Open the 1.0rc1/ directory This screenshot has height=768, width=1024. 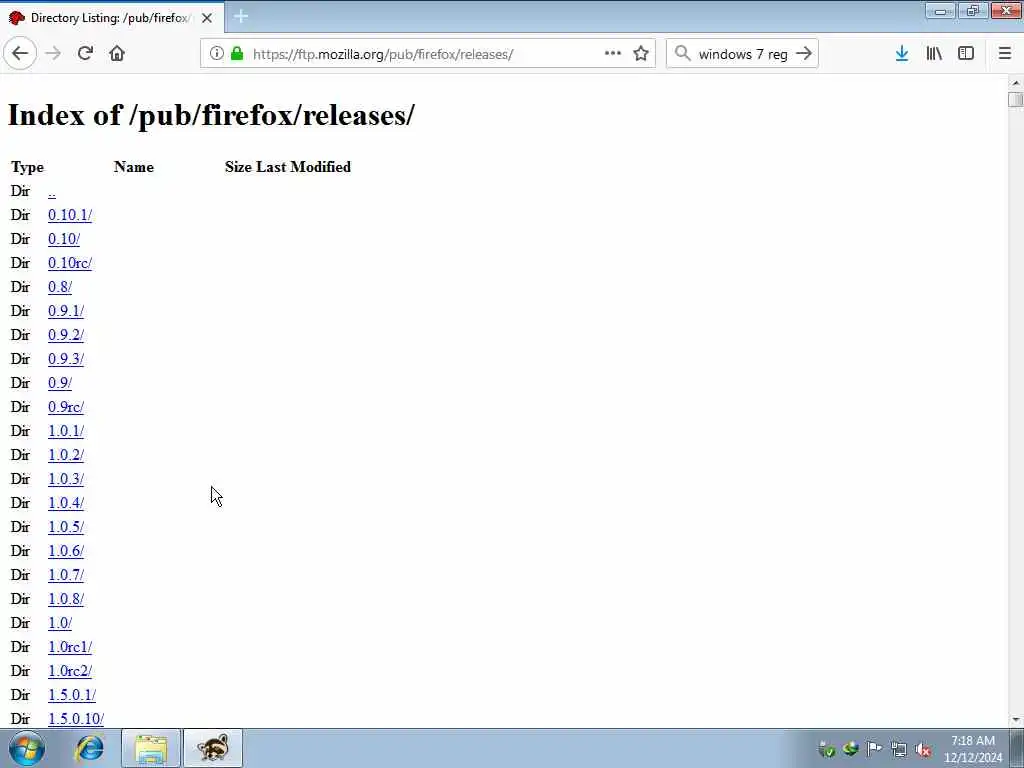click(x=70, y=648)
